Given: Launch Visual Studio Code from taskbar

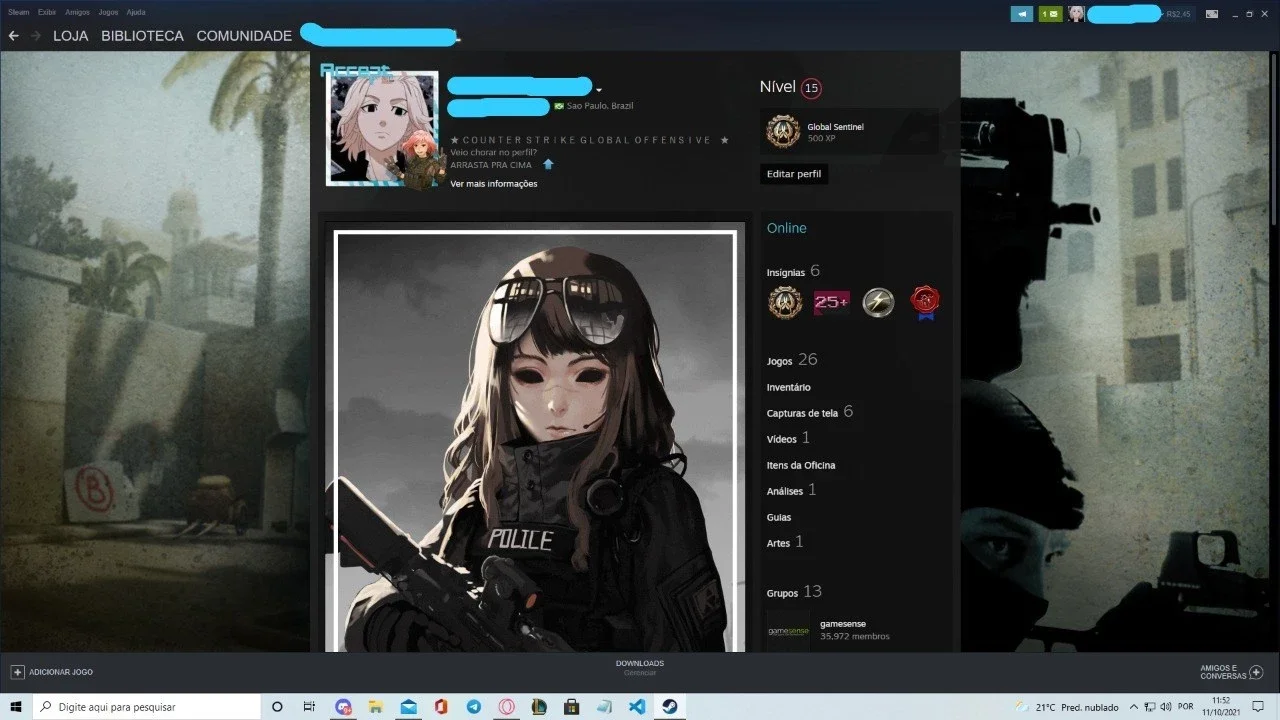Looking at the screenshot, I should coord(637,706).
